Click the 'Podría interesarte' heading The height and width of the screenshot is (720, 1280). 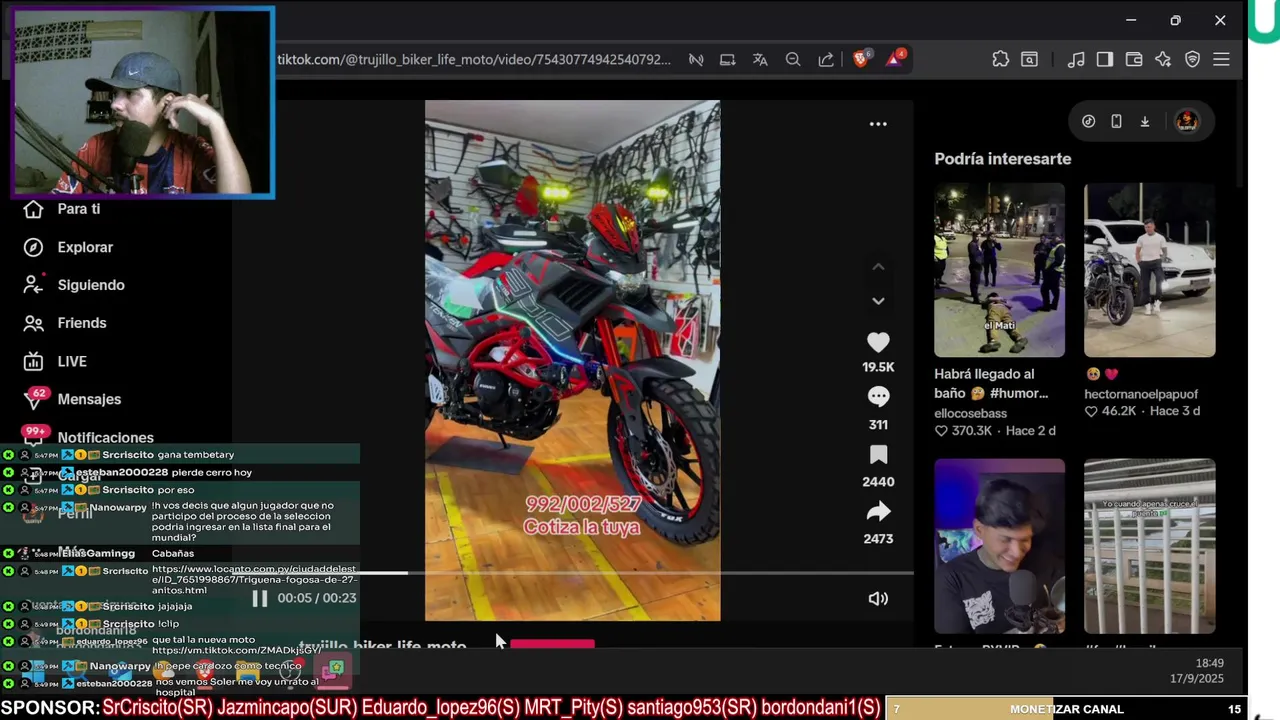pyautogui.click(x=1002, y=159)
